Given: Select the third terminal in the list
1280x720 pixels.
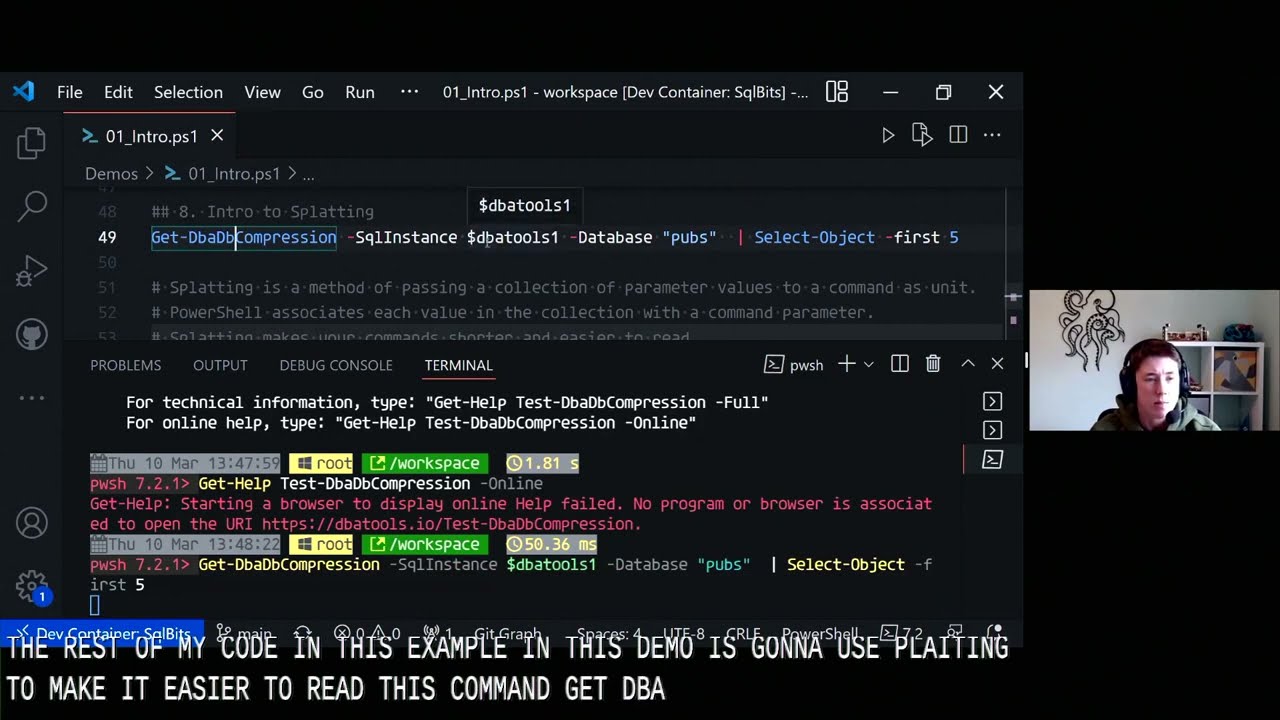Looking at the screenshot, I should pyautogui.click(x=992, y=460).
